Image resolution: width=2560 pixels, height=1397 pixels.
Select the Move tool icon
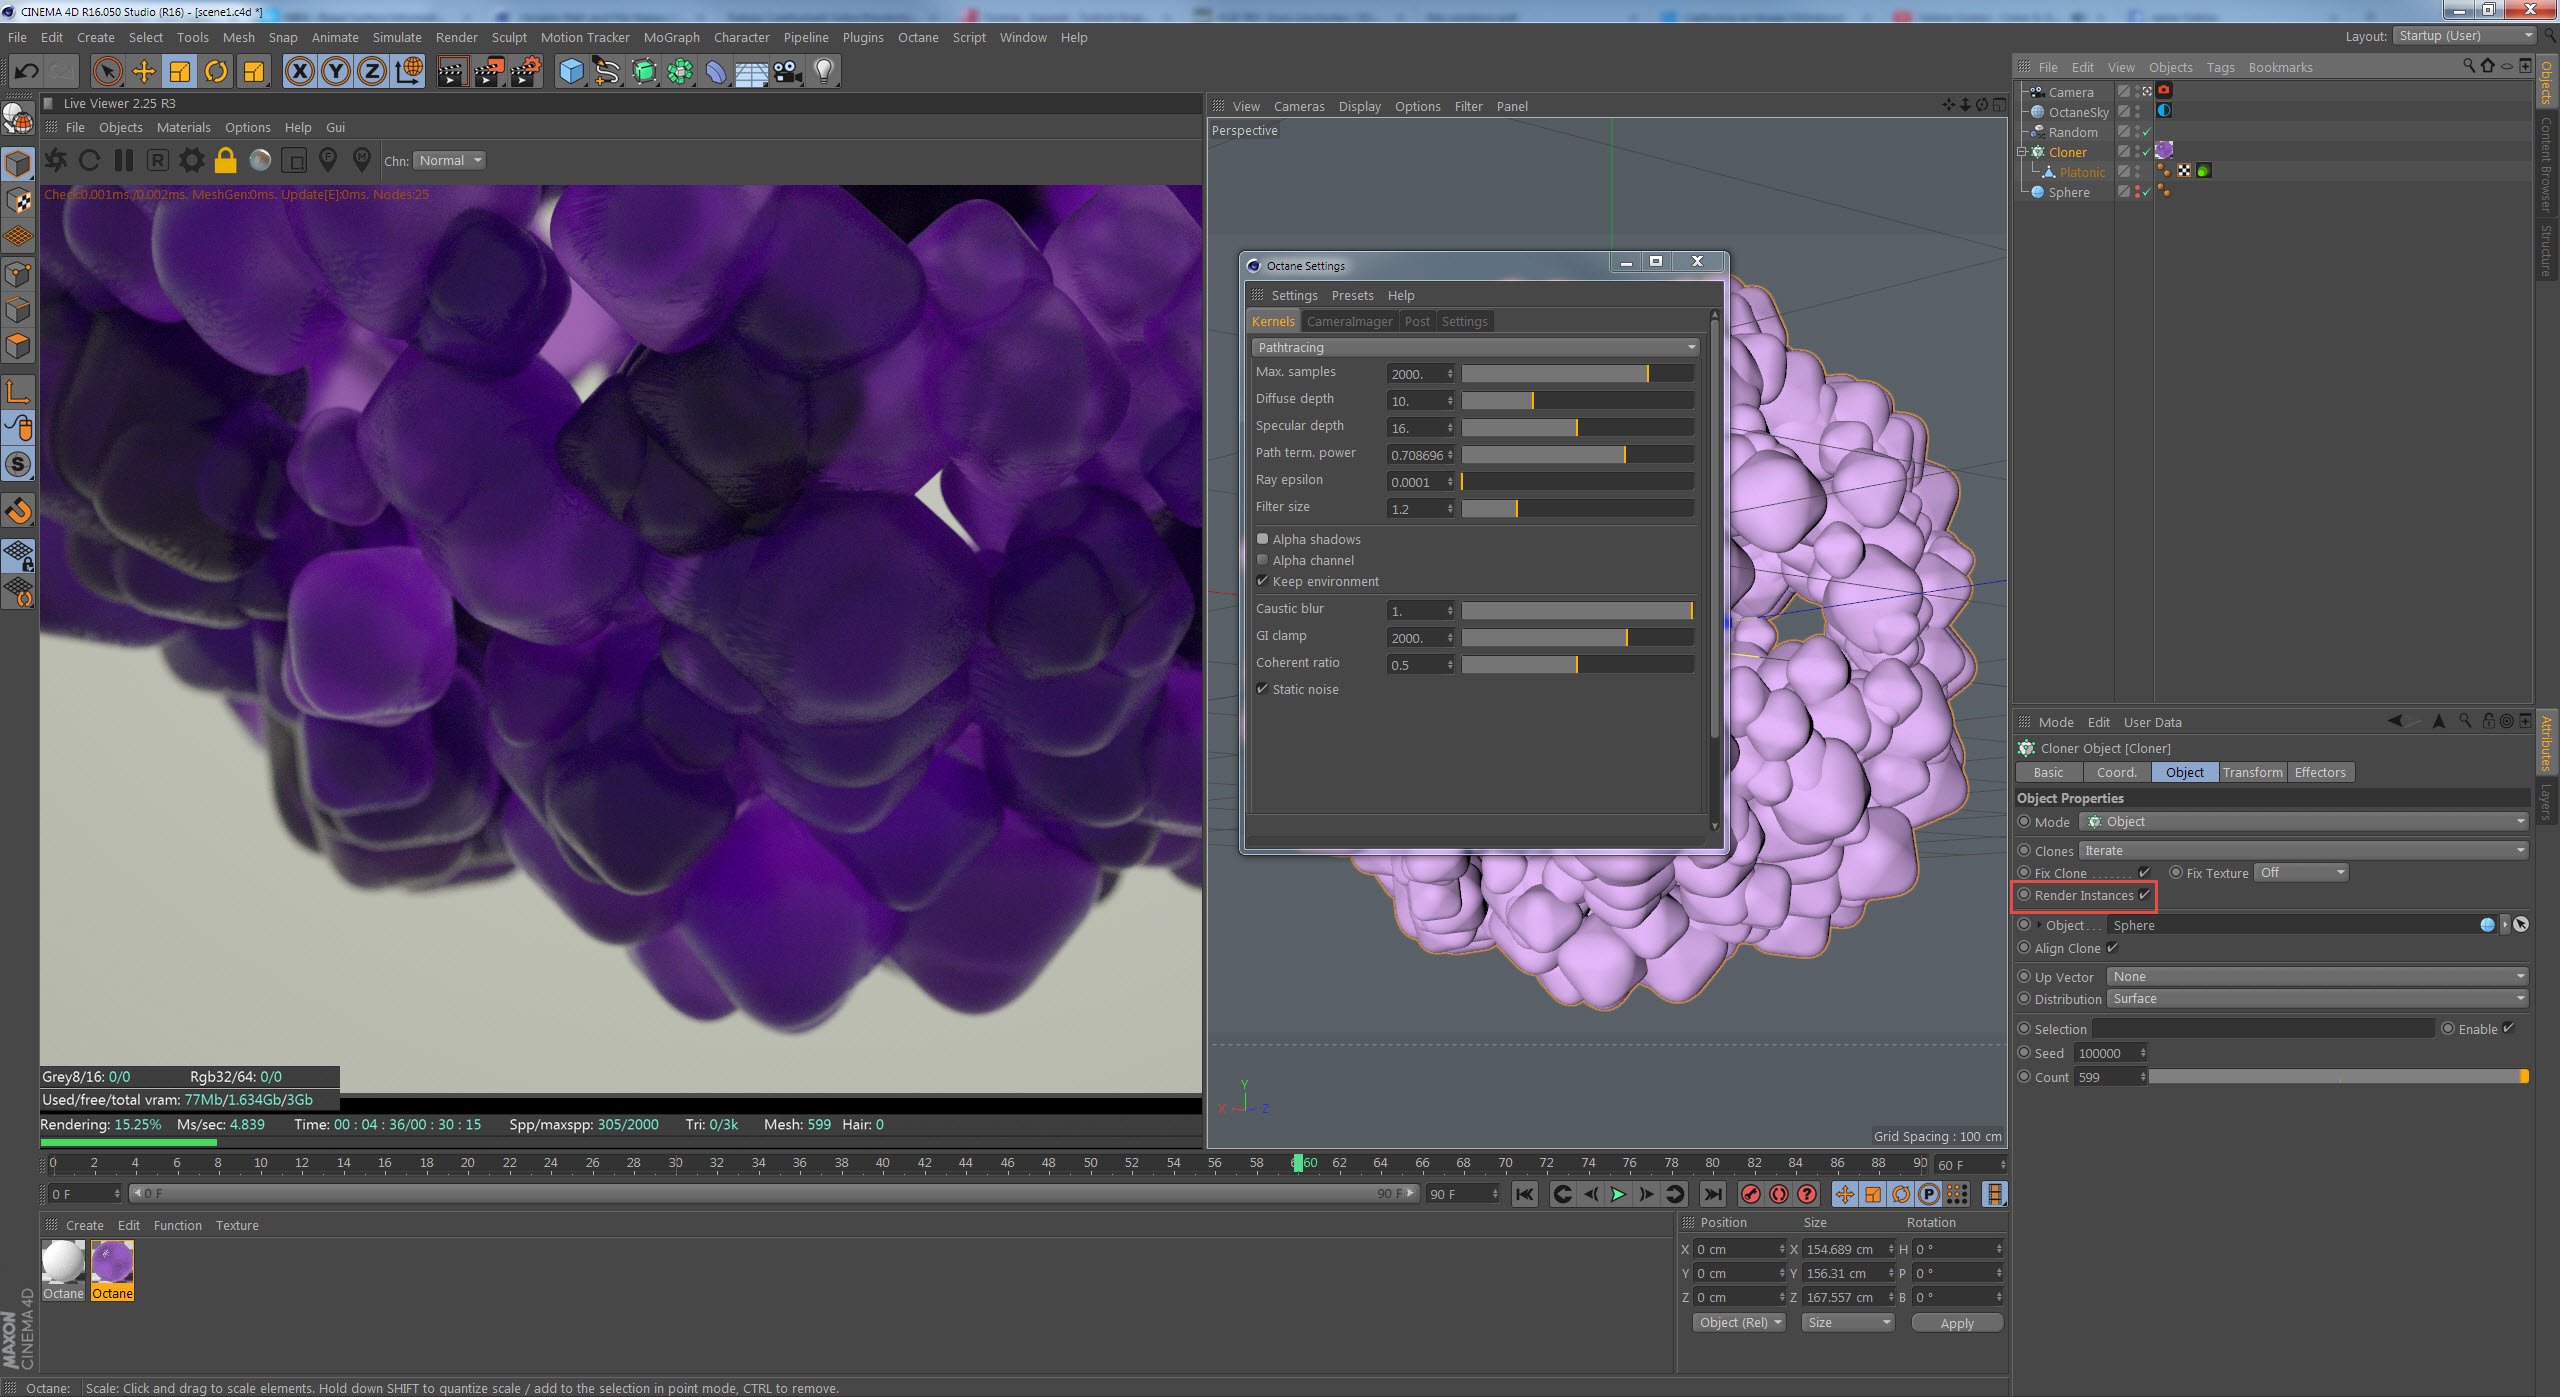pos(144,71)
